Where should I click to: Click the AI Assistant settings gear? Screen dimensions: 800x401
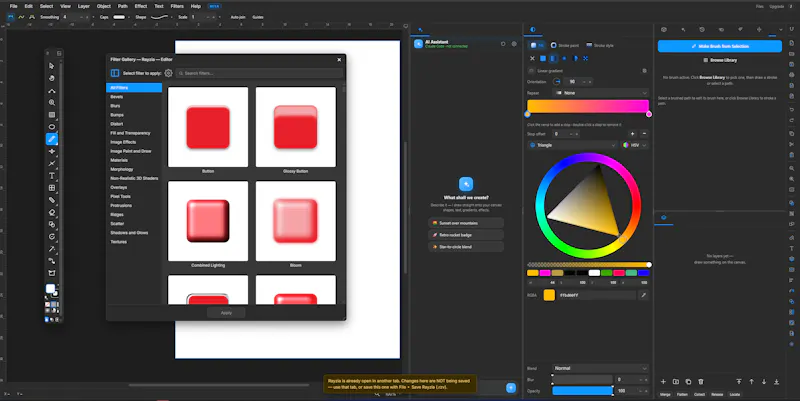[514, 44]
